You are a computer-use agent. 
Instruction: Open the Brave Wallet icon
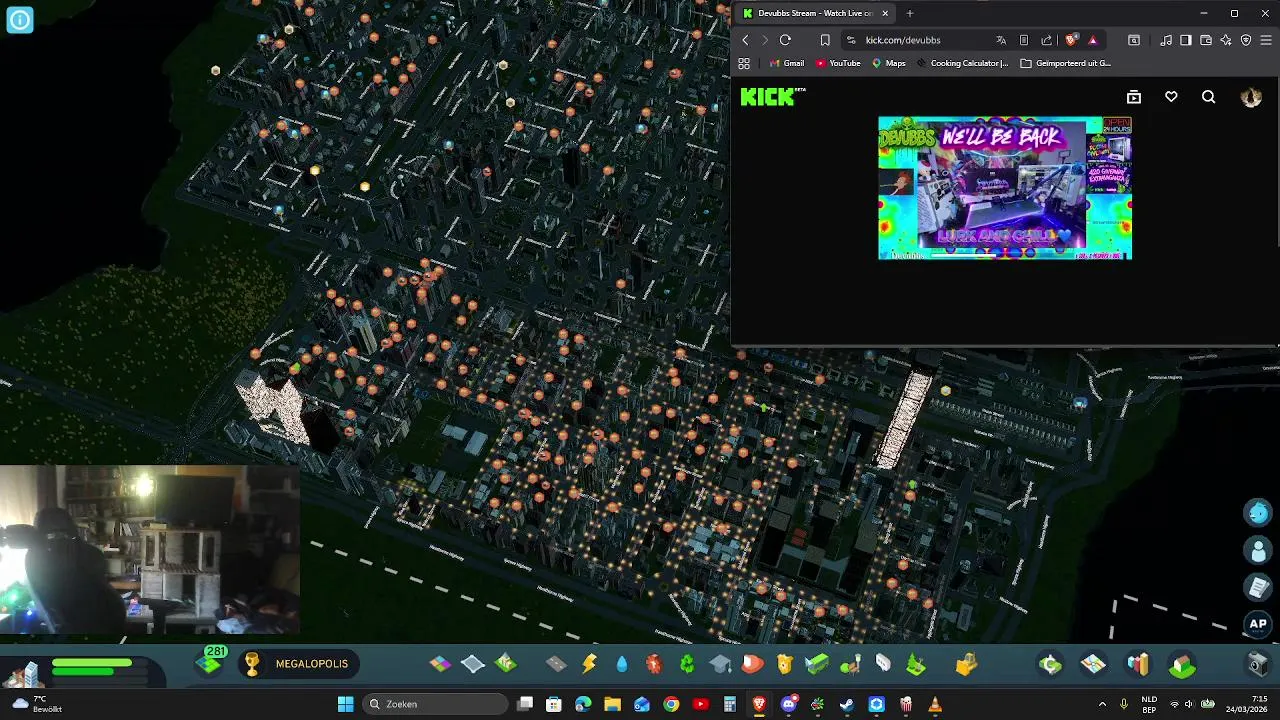click(1206, 40)
